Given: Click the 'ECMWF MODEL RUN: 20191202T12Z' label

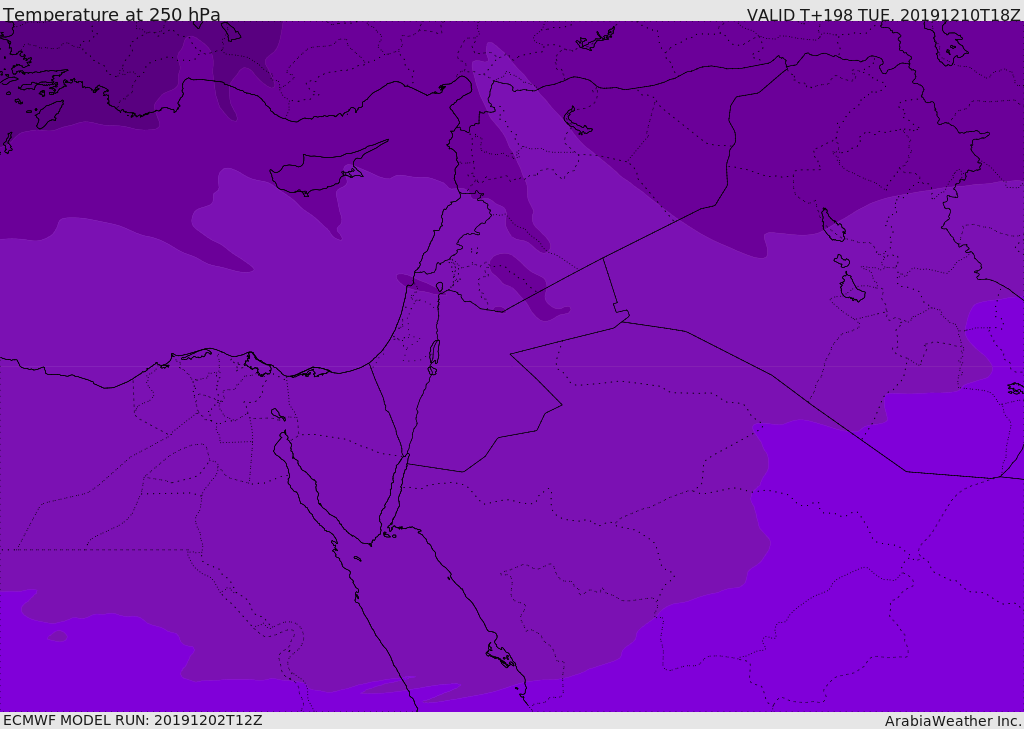Looking at the screenshot, I should click(x=133, y=720).
